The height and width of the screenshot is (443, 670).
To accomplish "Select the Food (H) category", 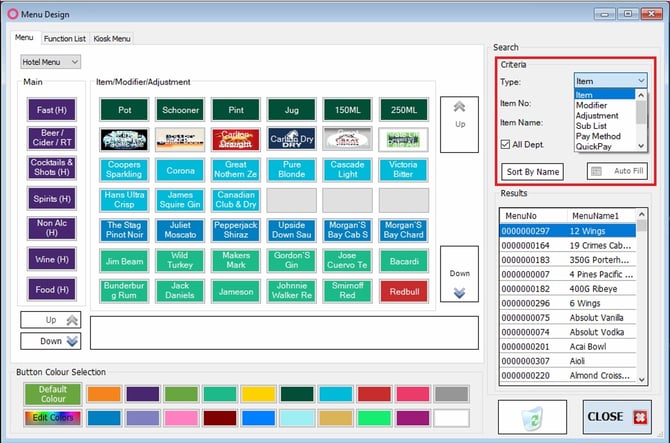I will [52, 290].
